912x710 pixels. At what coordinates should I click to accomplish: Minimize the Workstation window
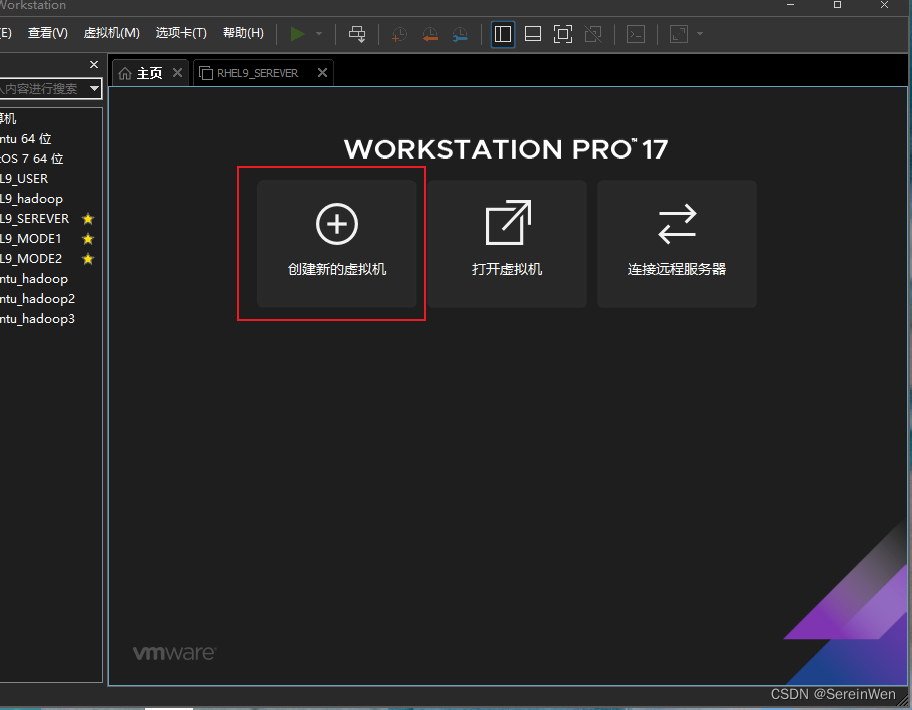(790, 5)
